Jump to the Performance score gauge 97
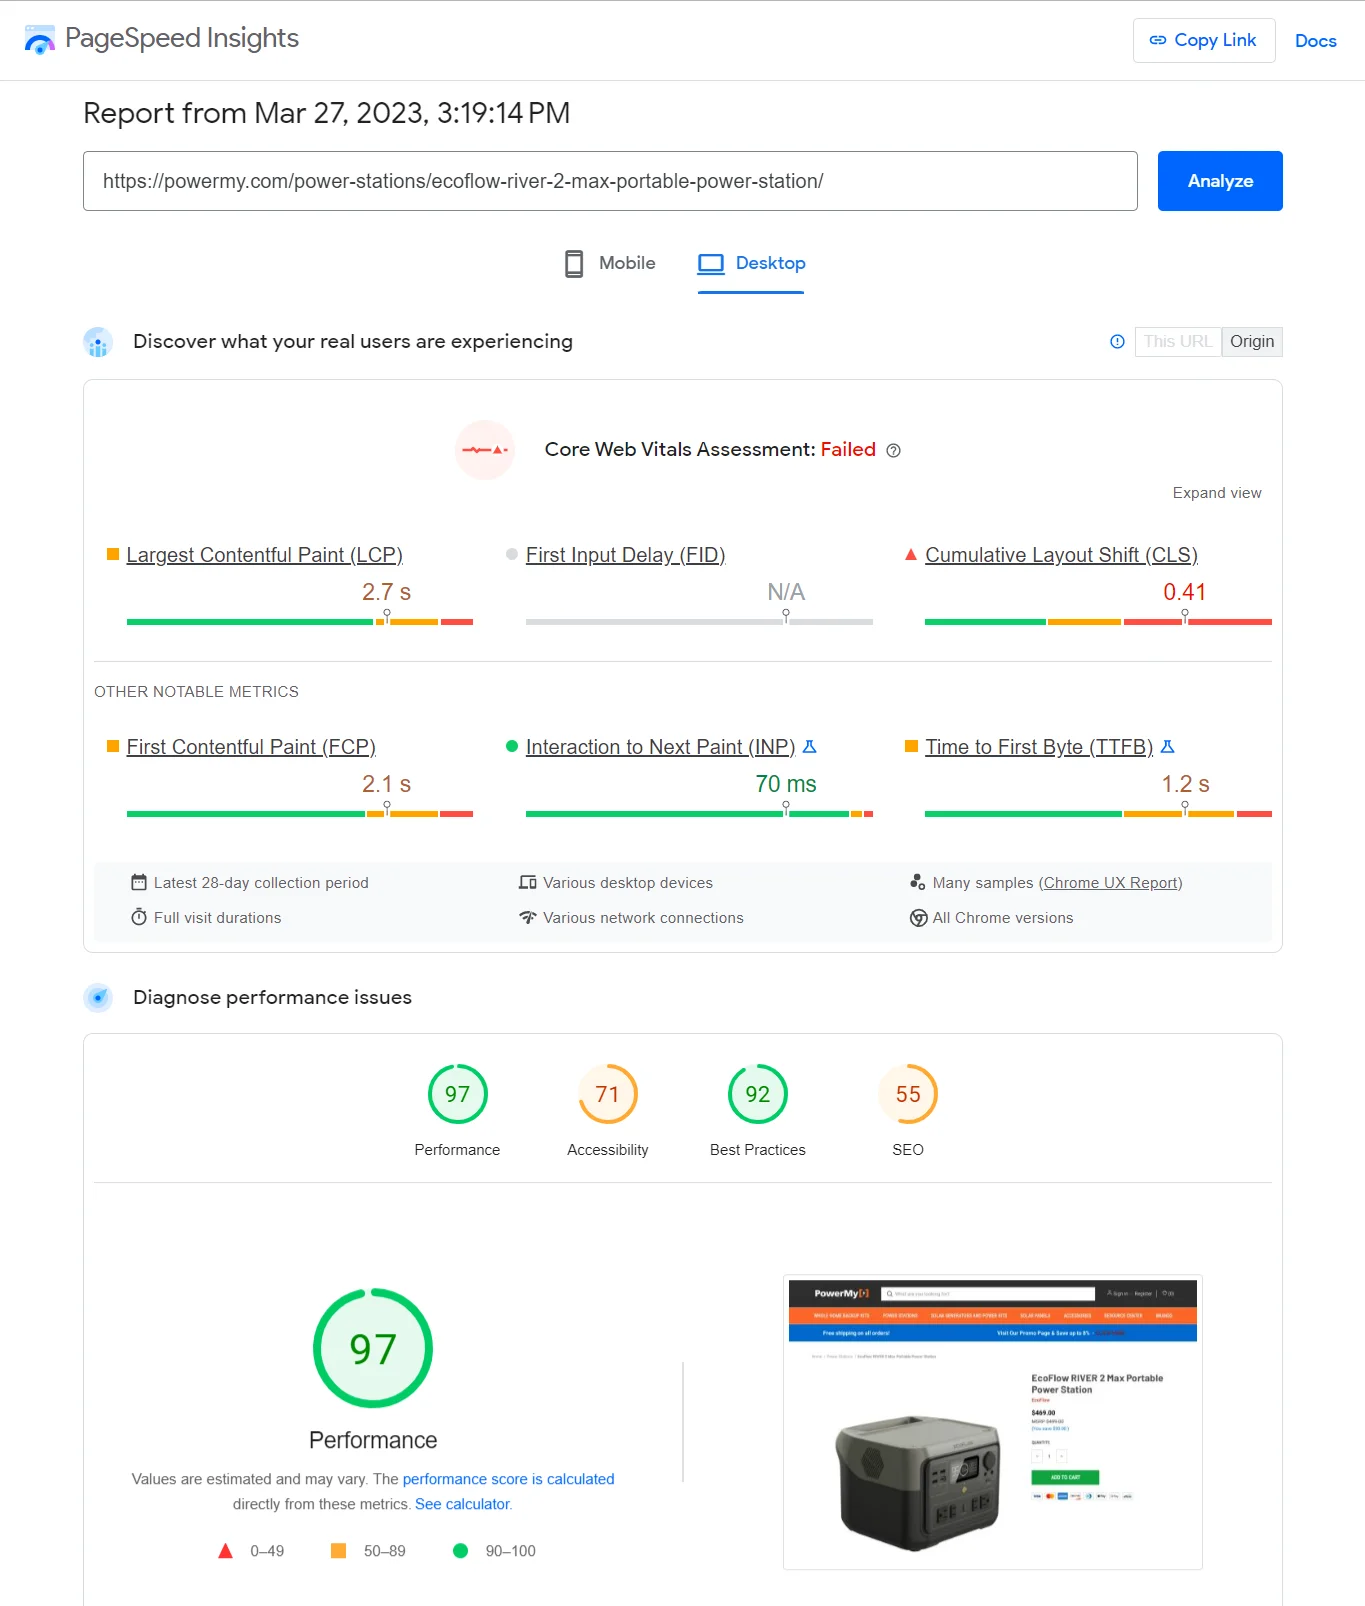The width and height of the screenshot is (1365, 1606). (x=457, y=1094)
